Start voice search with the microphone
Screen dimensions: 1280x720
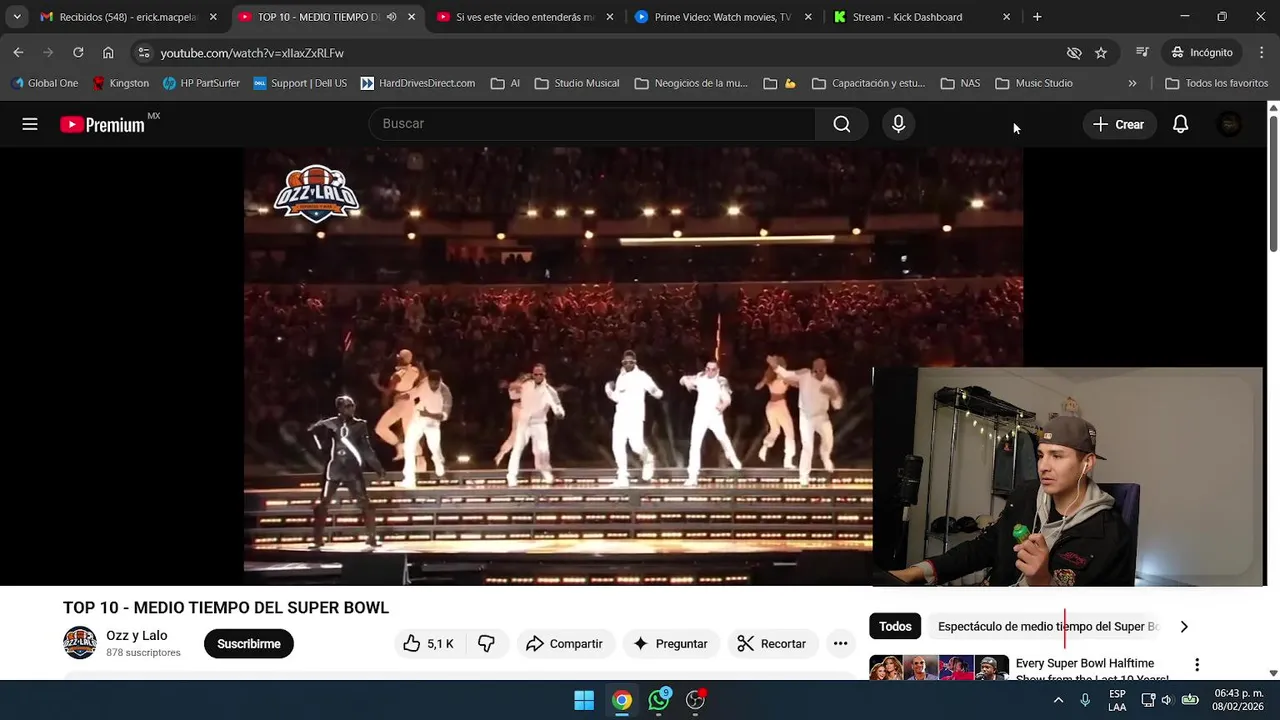(x=898, y=124)
